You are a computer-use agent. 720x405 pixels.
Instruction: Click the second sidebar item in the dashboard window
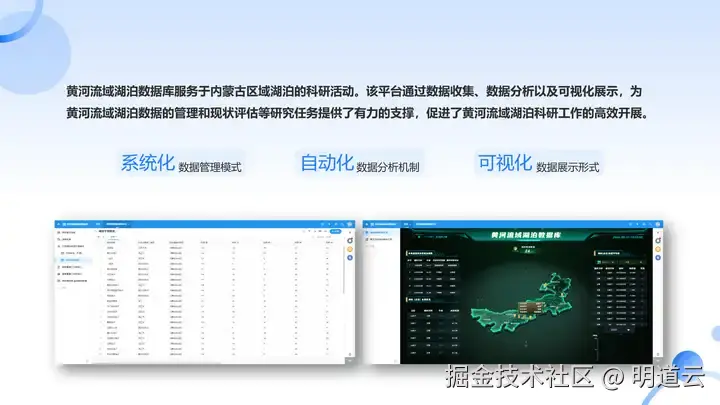coord(381,239)
